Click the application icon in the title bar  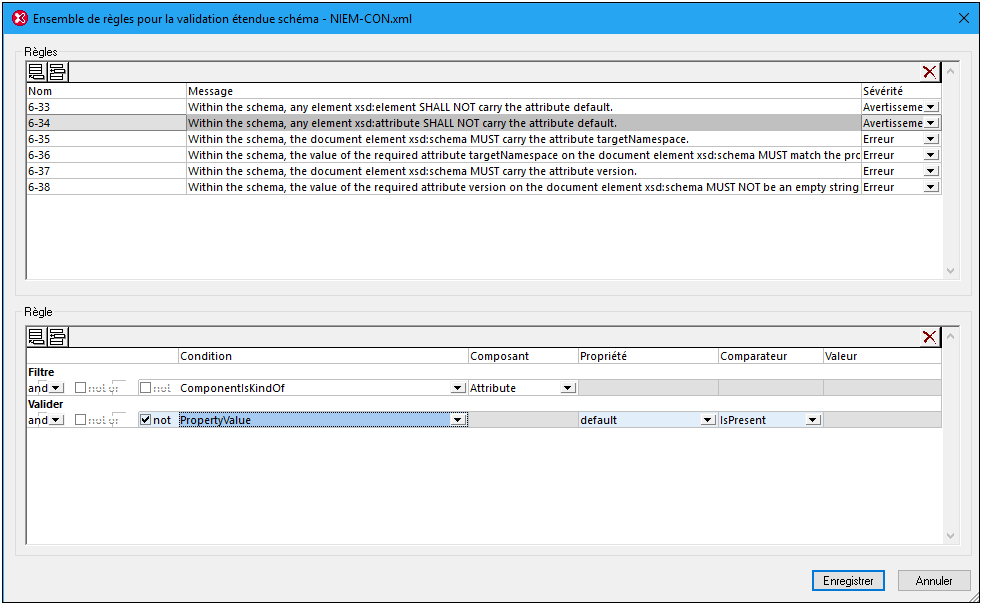(x=17, y=18)
